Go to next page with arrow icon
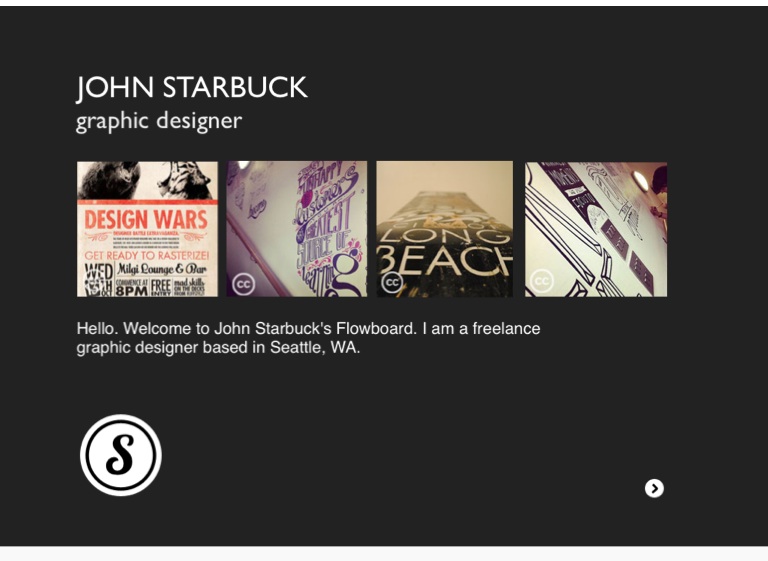 654,488
